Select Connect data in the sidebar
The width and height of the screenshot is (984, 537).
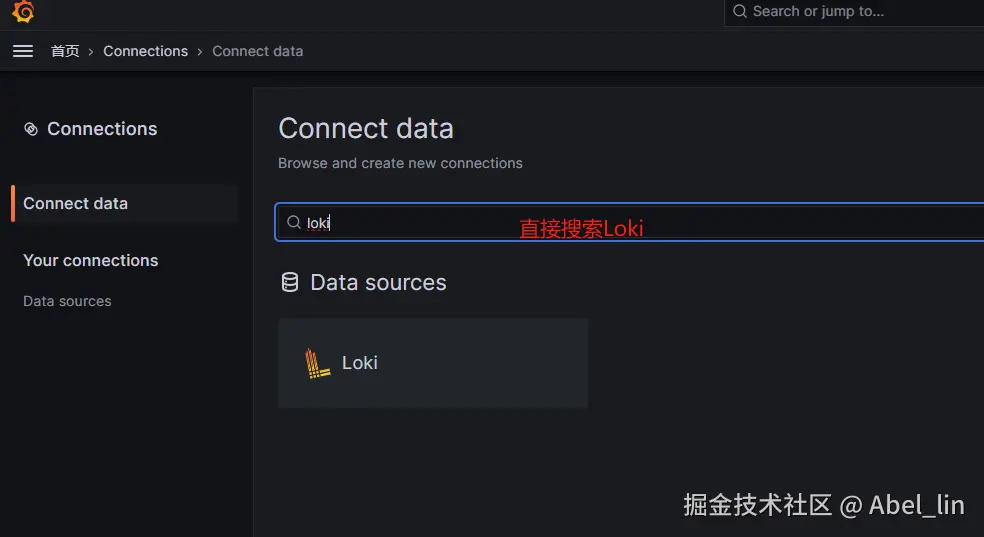coord(75,203)
